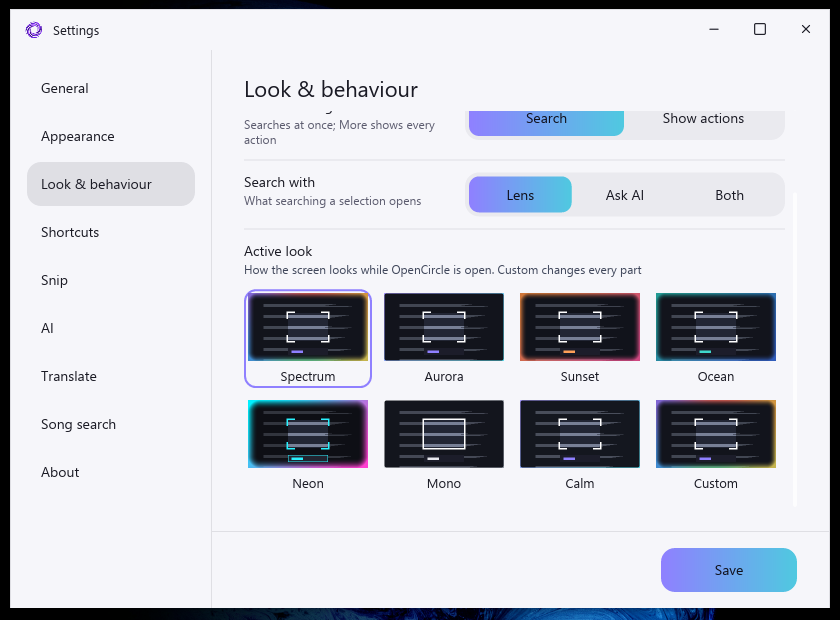Close the Settings window
This screenshot has width=840, height=620.
click(806, 29)
